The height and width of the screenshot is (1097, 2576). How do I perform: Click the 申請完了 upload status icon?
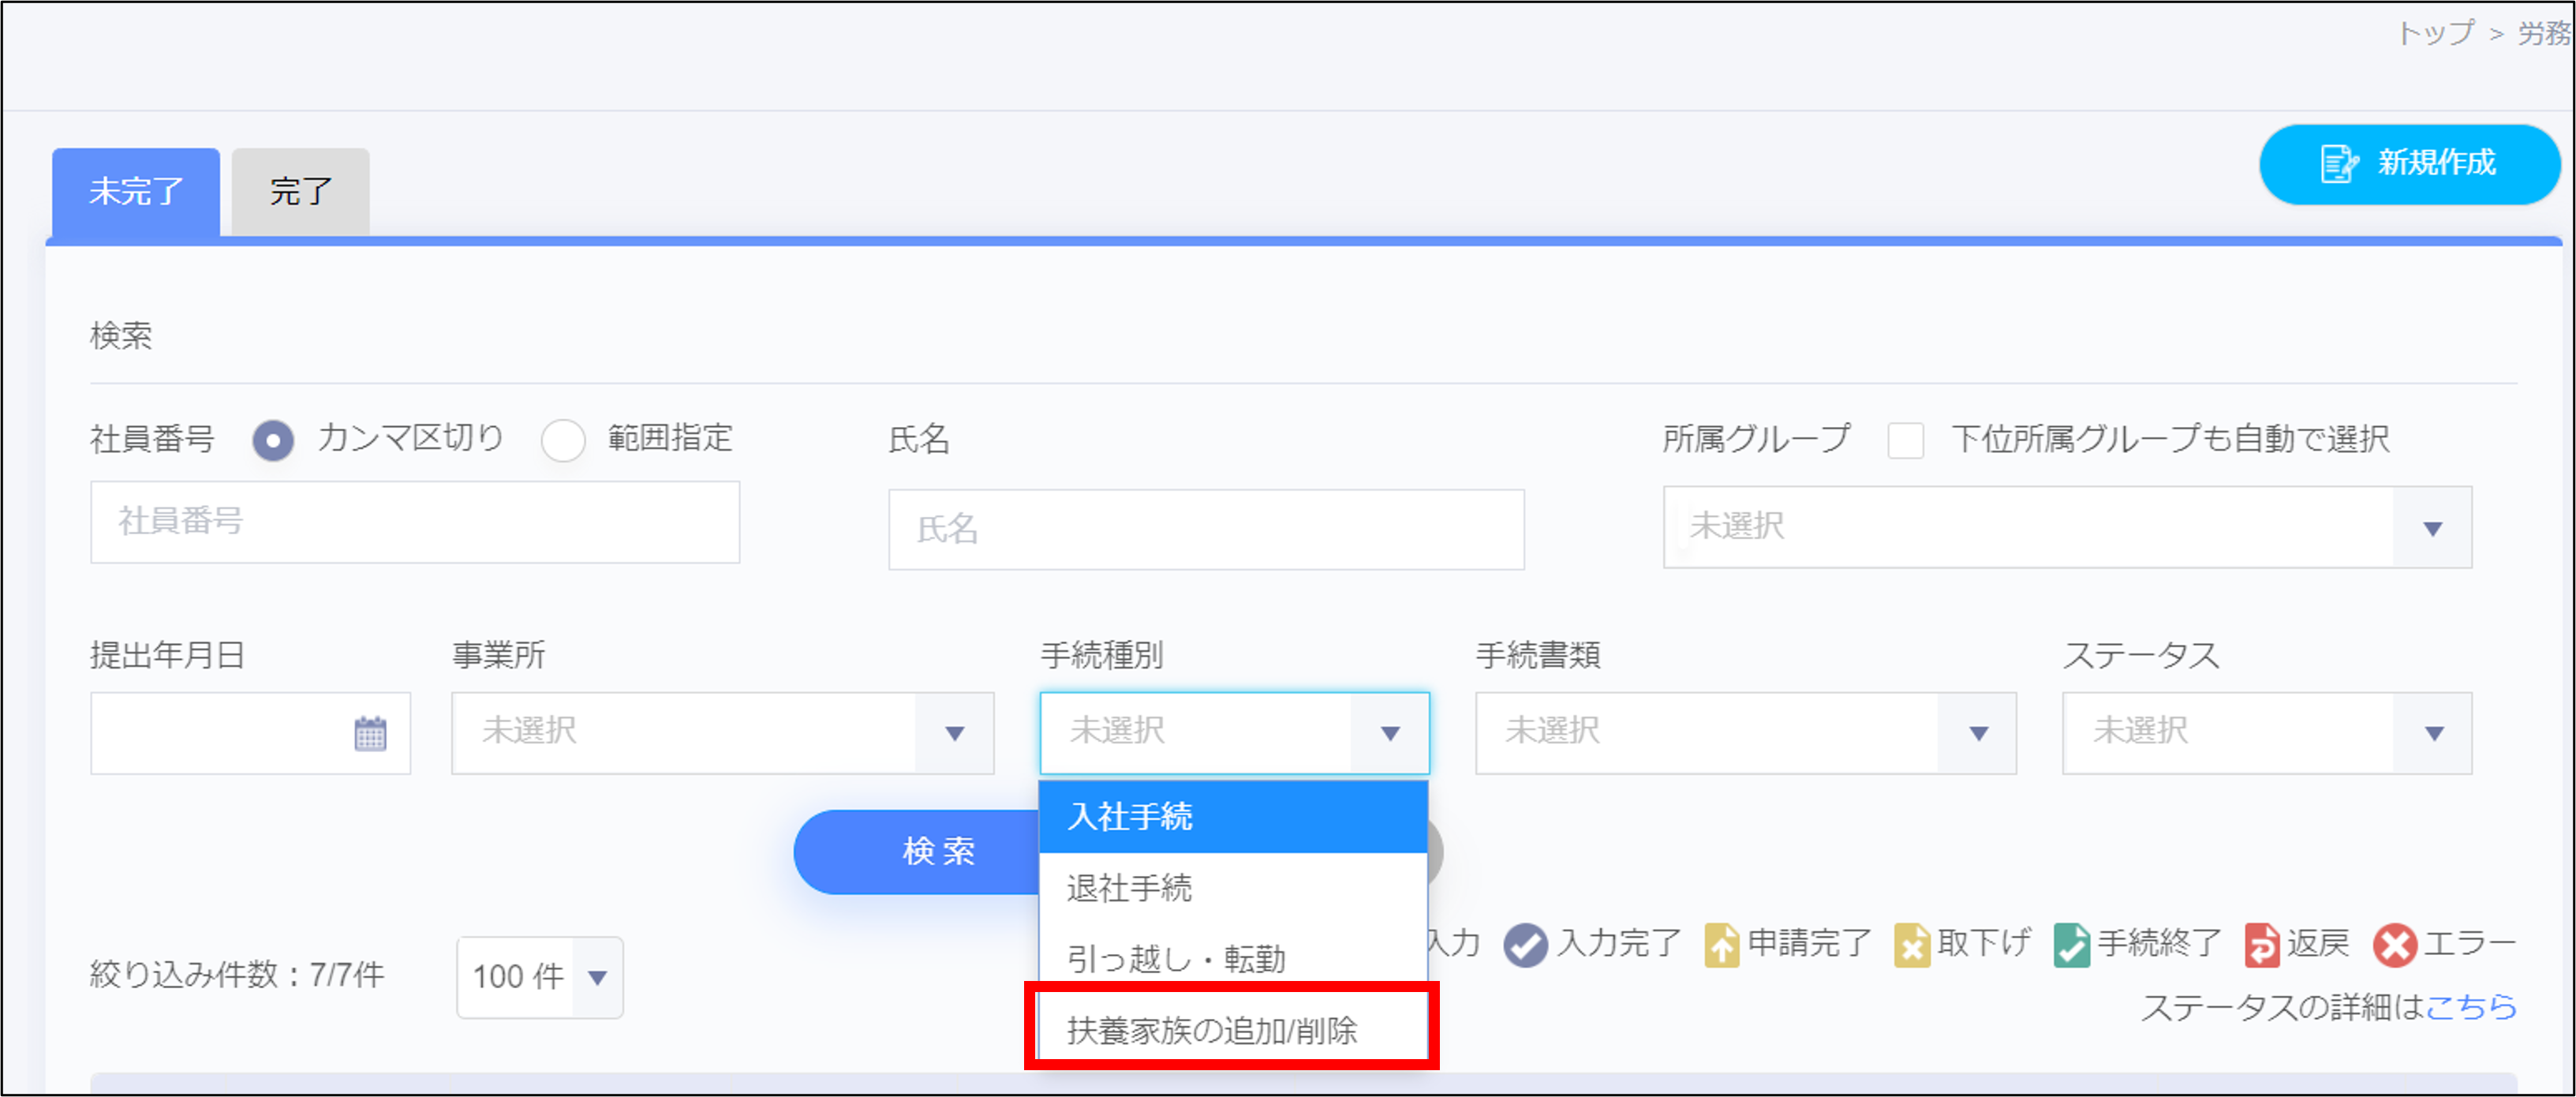(1721, 944)
